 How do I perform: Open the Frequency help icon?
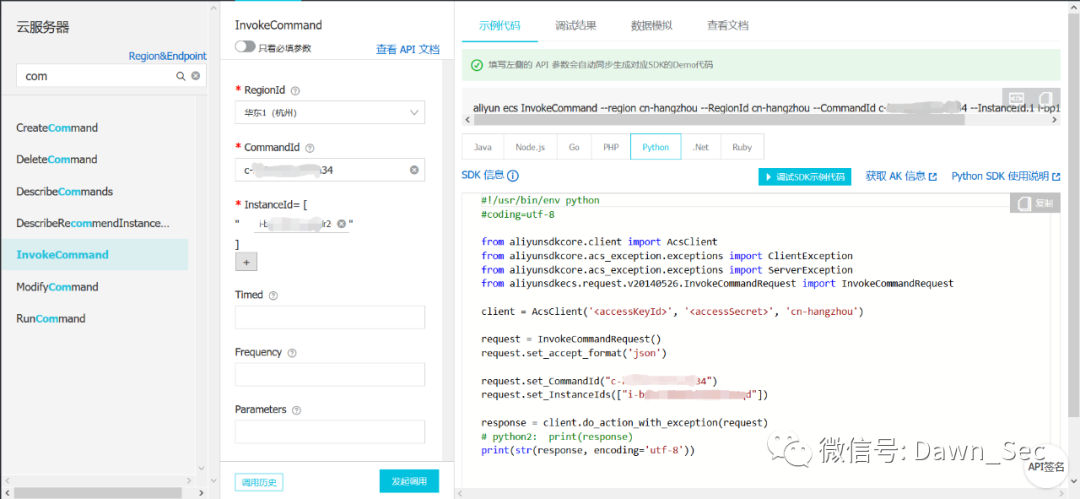pos(292,353)
